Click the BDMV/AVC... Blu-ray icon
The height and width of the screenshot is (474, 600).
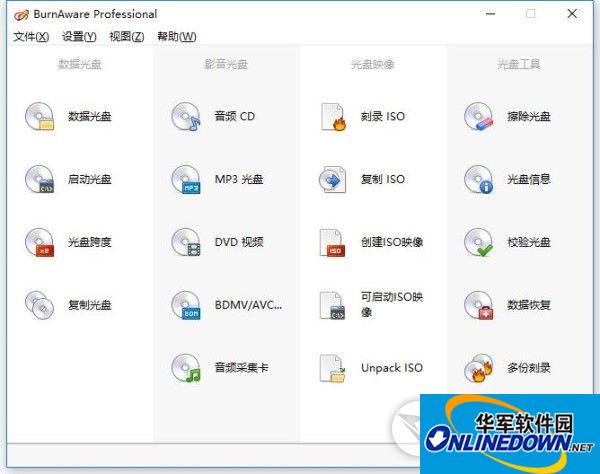tap(186, 305)
